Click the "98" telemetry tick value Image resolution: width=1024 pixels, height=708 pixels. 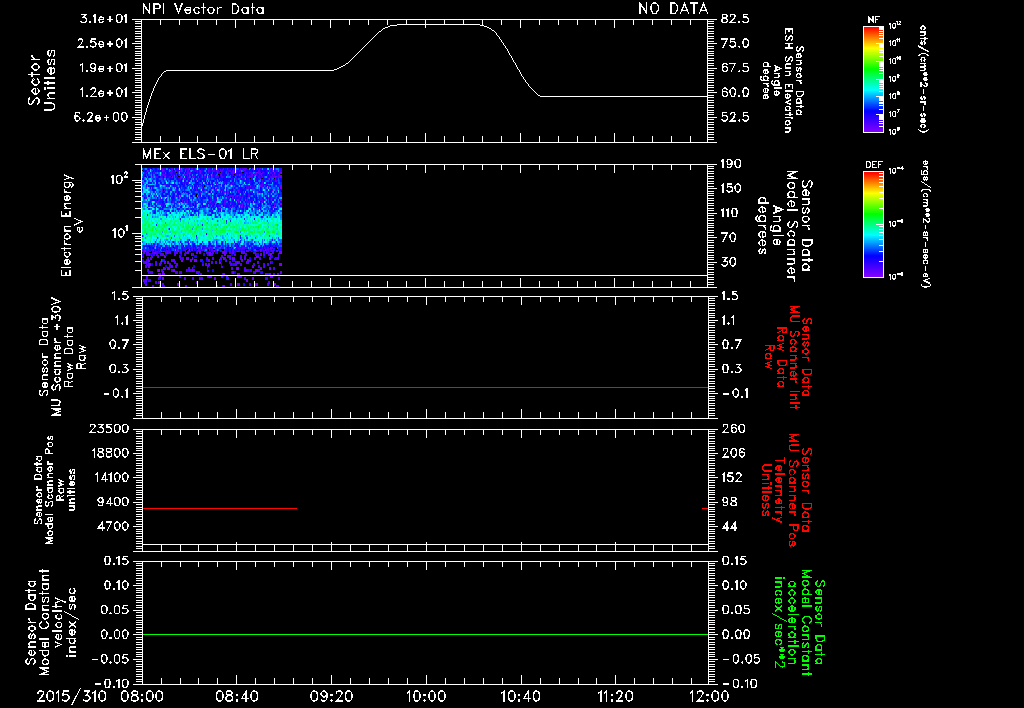pos(729,502)
